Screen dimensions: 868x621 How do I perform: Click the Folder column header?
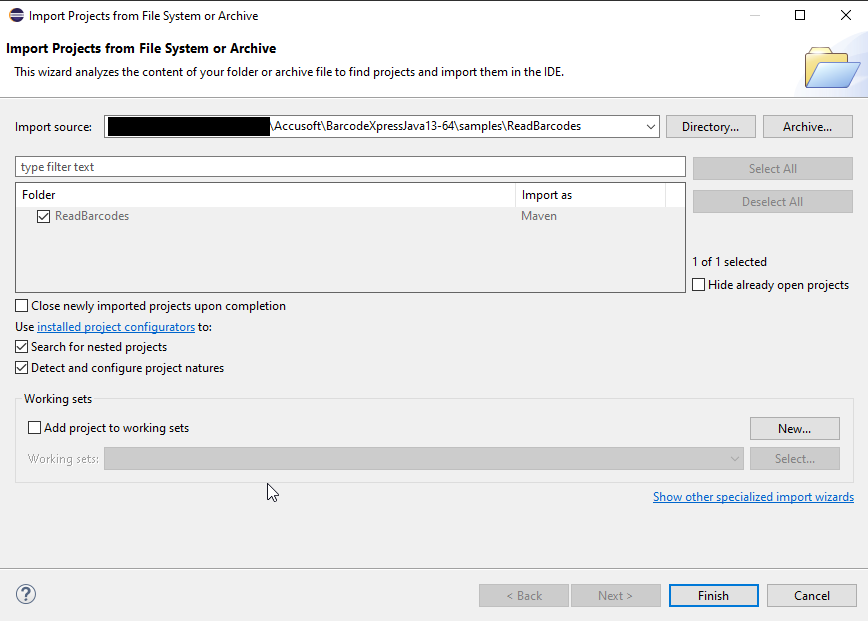coord(38,194)
